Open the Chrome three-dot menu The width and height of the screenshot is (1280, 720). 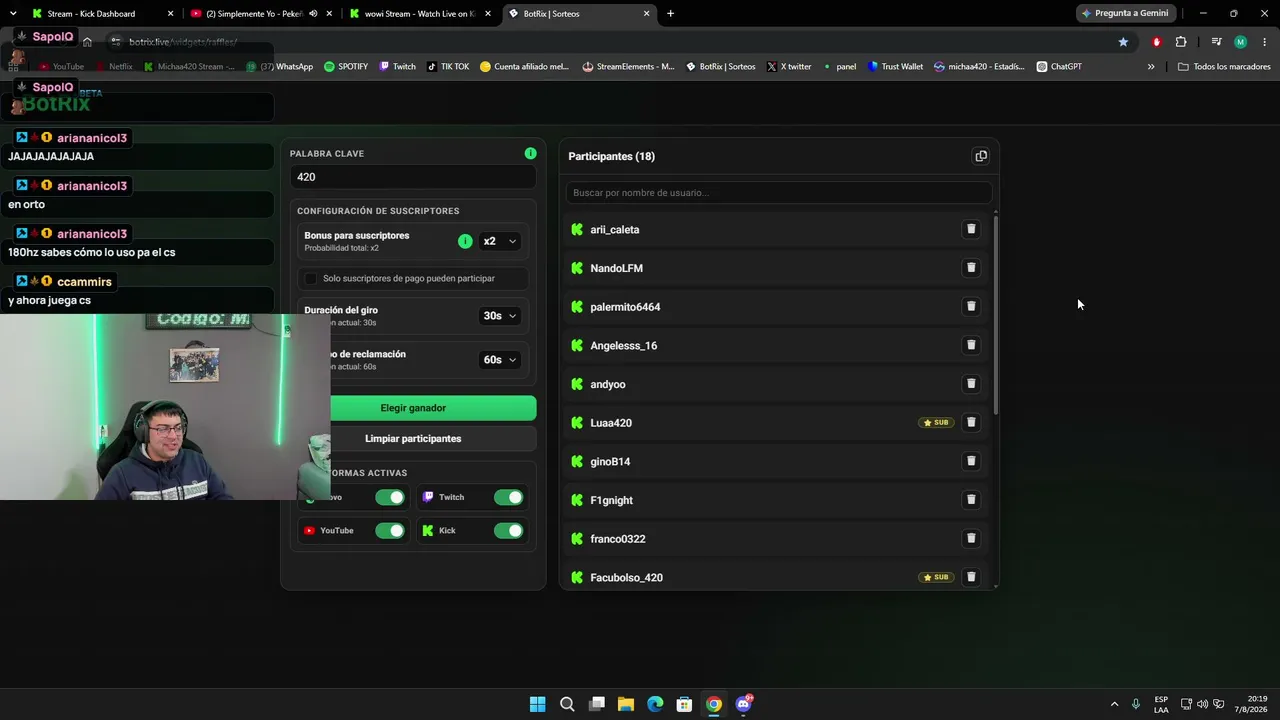pyautogui.click(x=1265, y=42)
